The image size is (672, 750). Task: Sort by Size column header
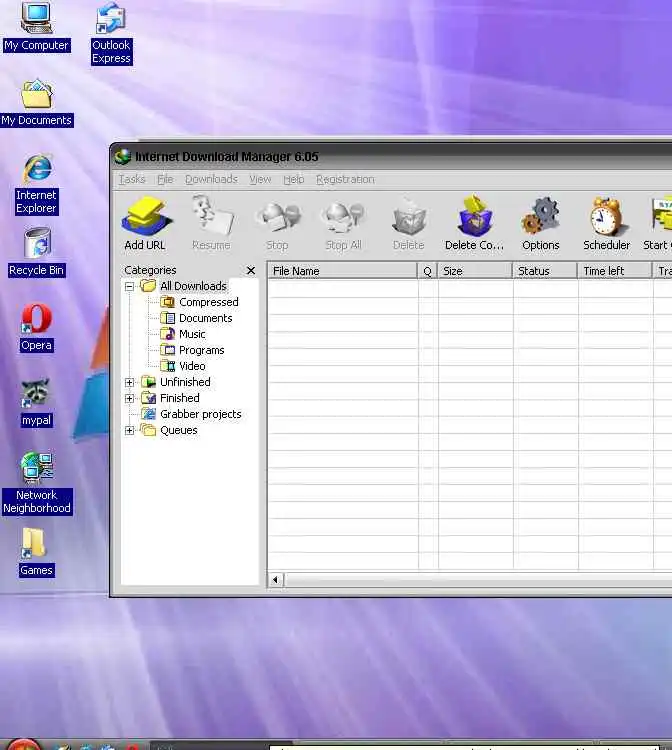point(475,271)
